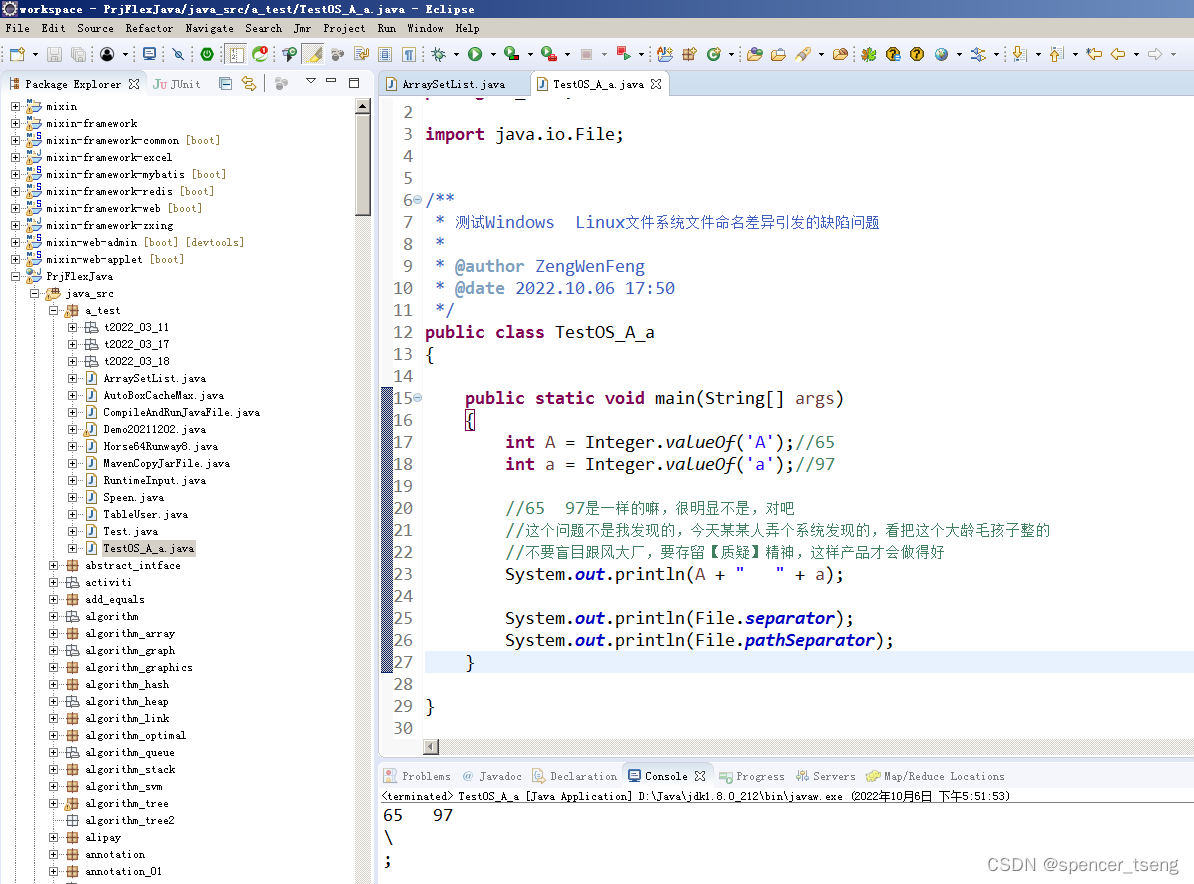
Task: Open the web browser globe icon
Action: pos(942,54)
